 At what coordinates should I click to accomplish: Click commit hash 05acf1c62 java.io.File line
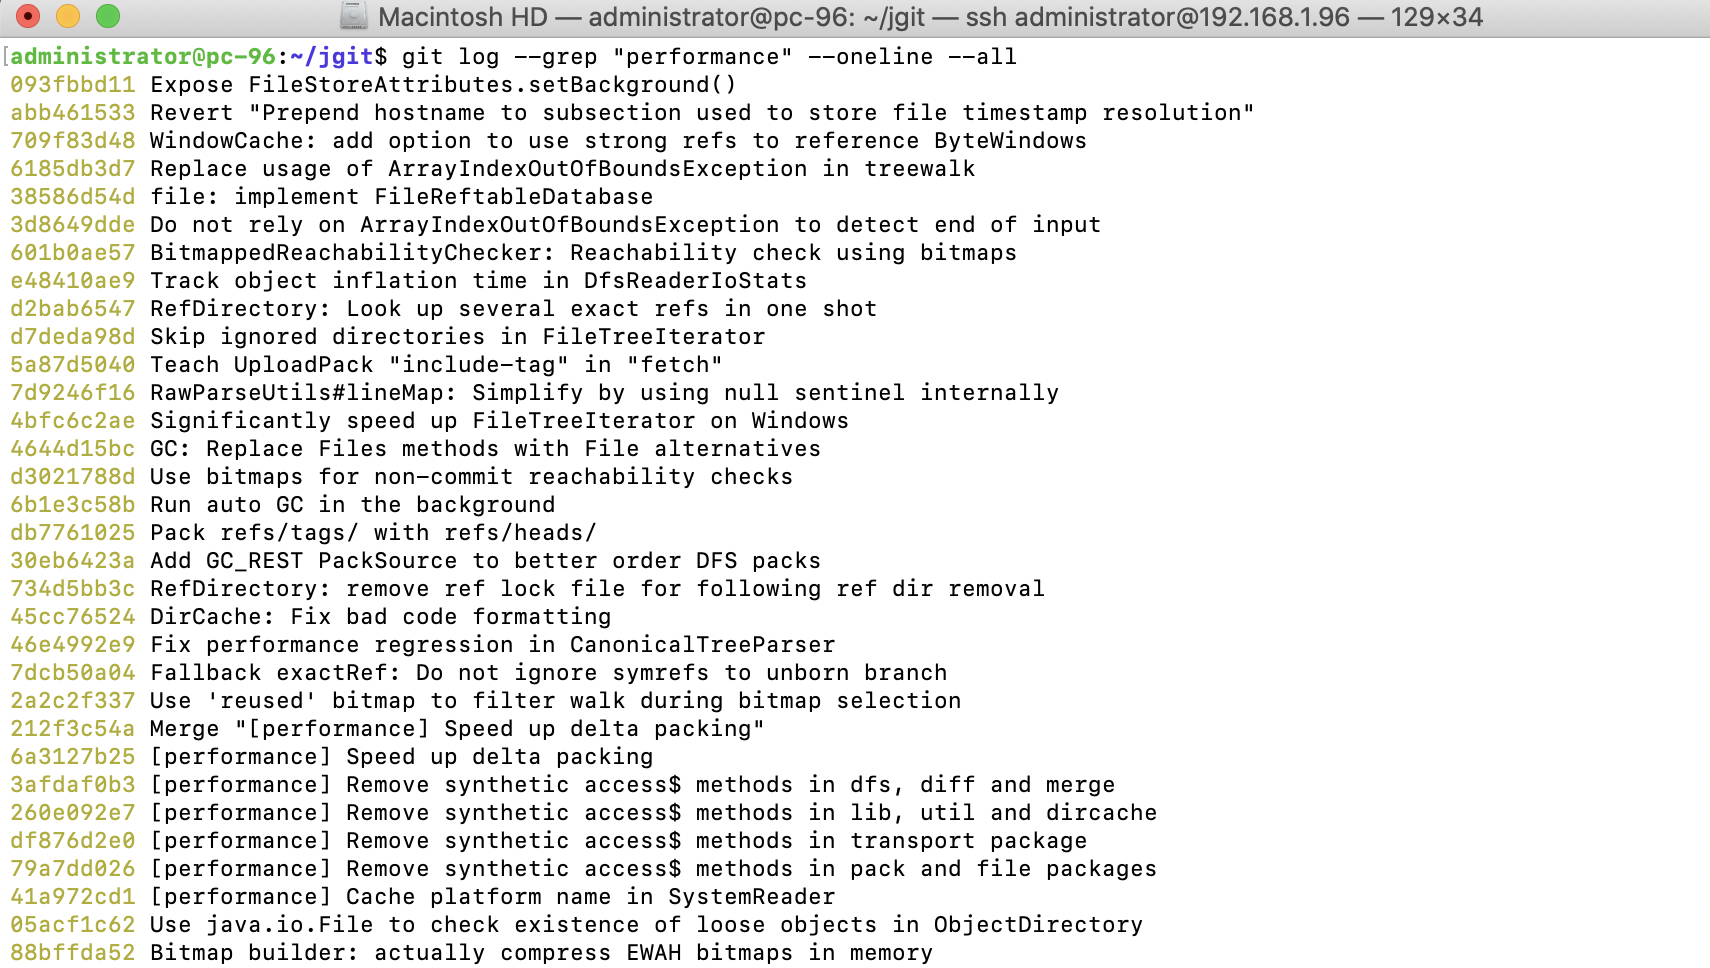click(x=72, y=925)
